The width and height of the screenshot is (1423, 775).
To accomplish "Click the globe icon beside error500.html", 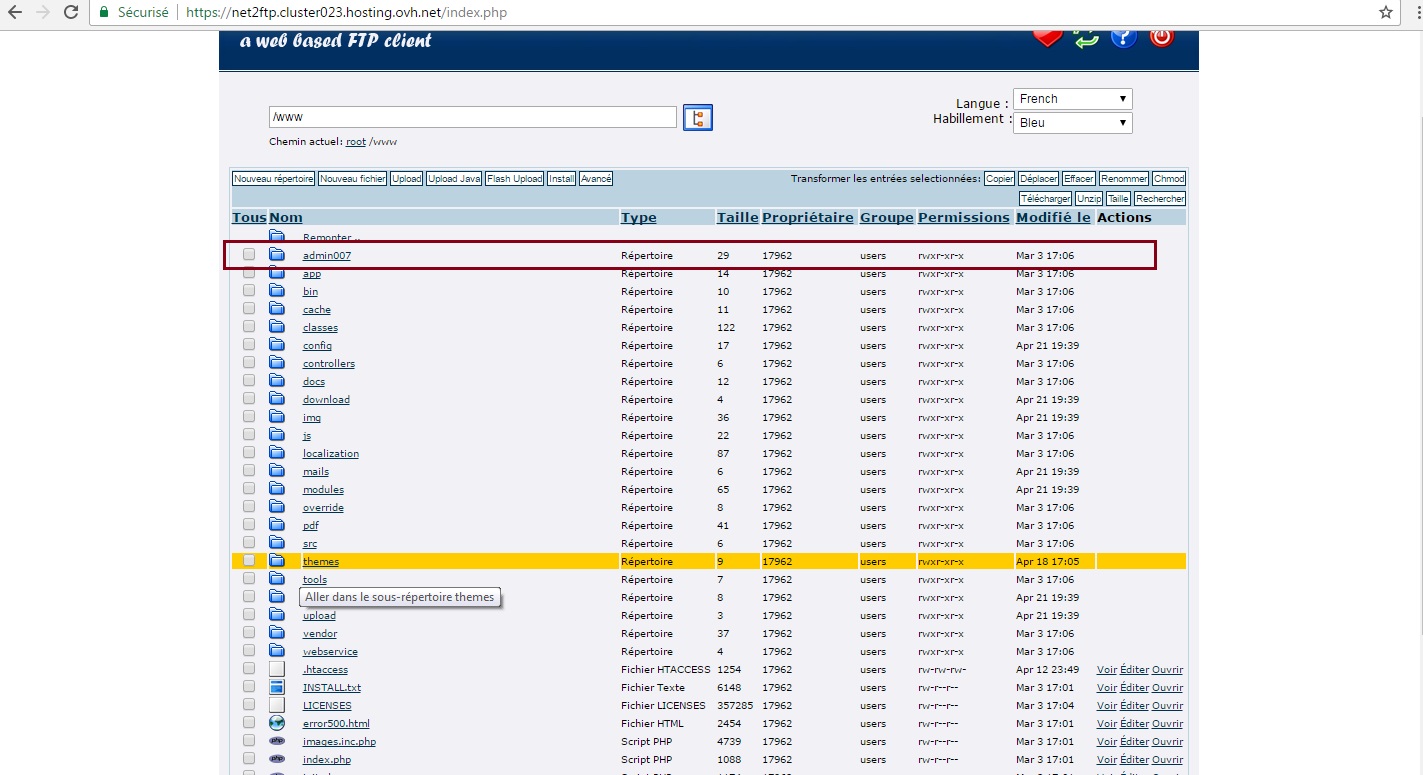I will pyautogui.click(x=277, y=723).
